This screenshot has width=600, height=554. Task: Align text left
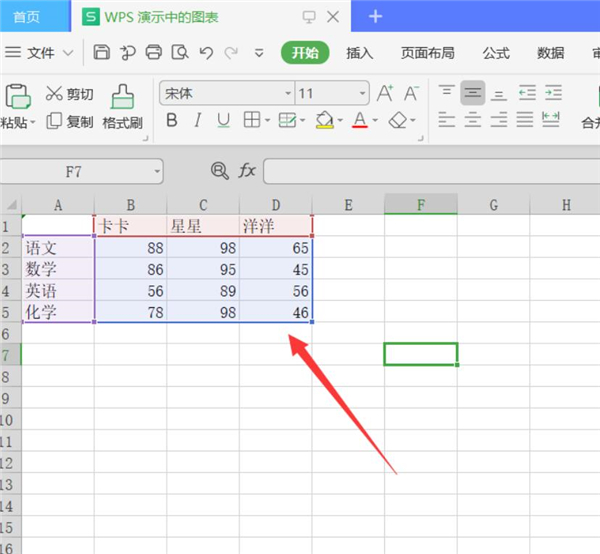click(447, 120)
